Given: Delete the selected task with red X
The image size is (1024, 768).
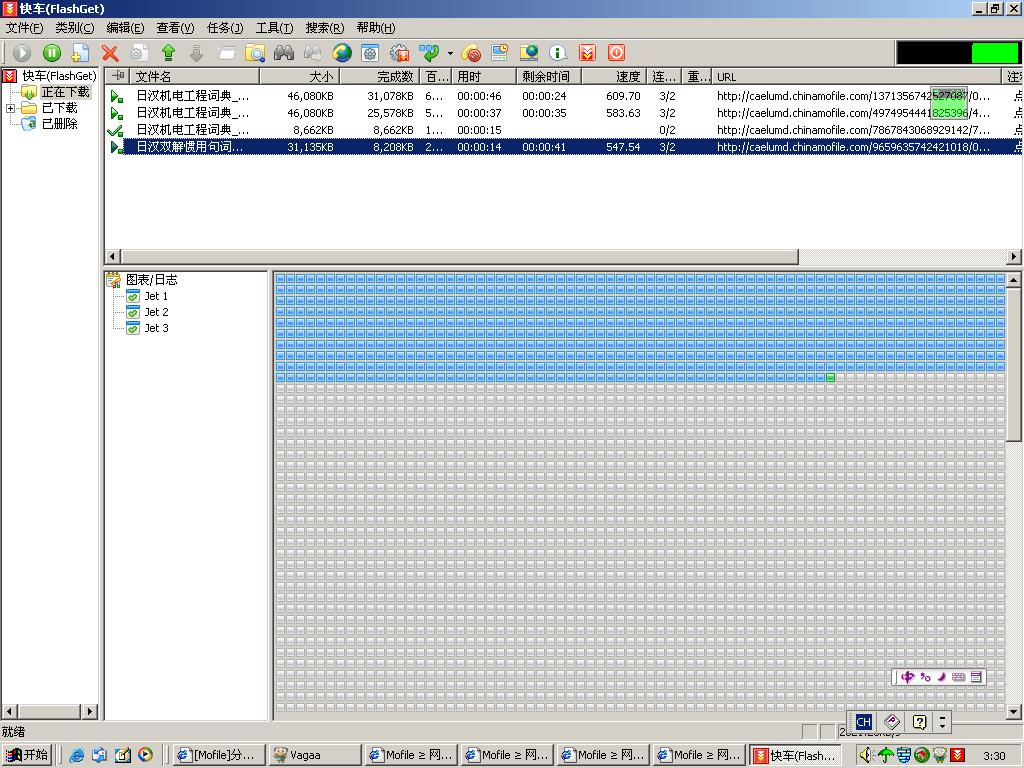Looking at the screenshot, I should (x=110, y=53).
